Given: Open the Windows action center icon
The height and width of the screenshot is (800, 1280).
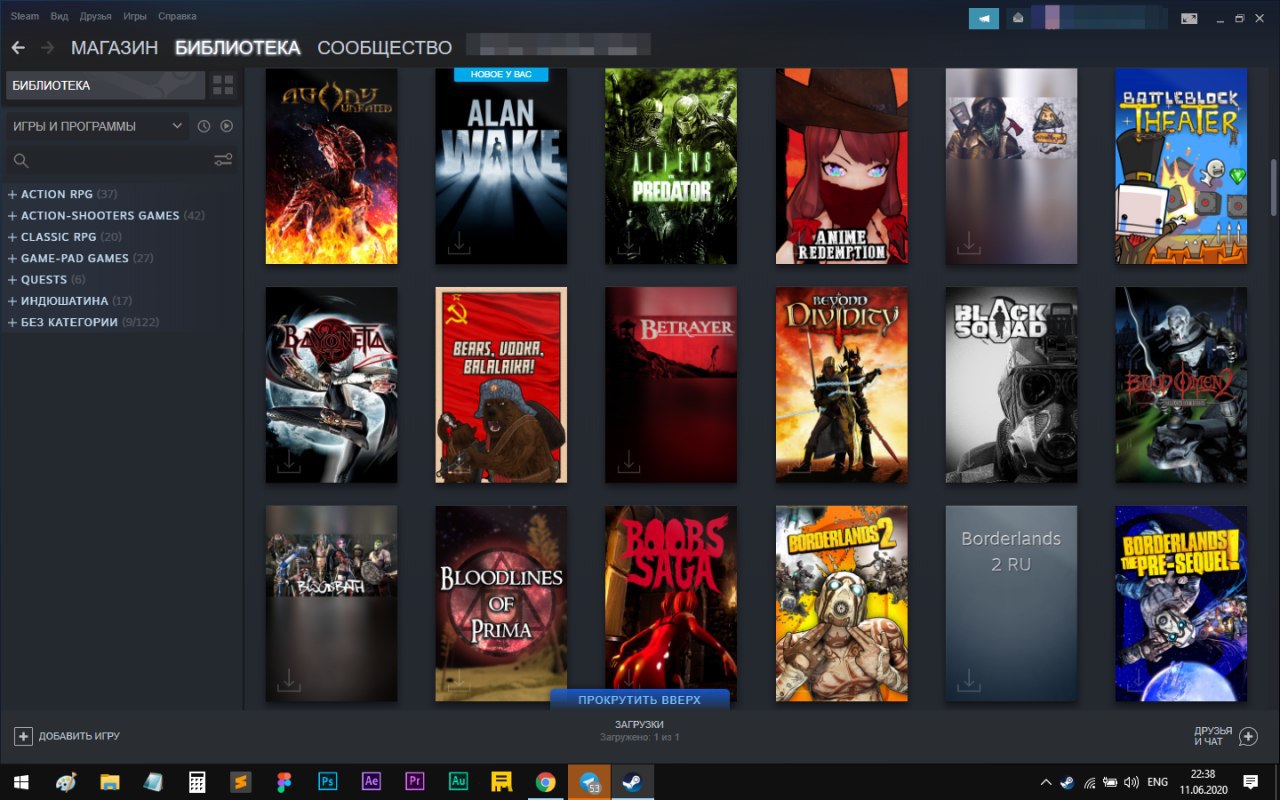Looking at the screenshot, I should click(x=1250, y=781).
